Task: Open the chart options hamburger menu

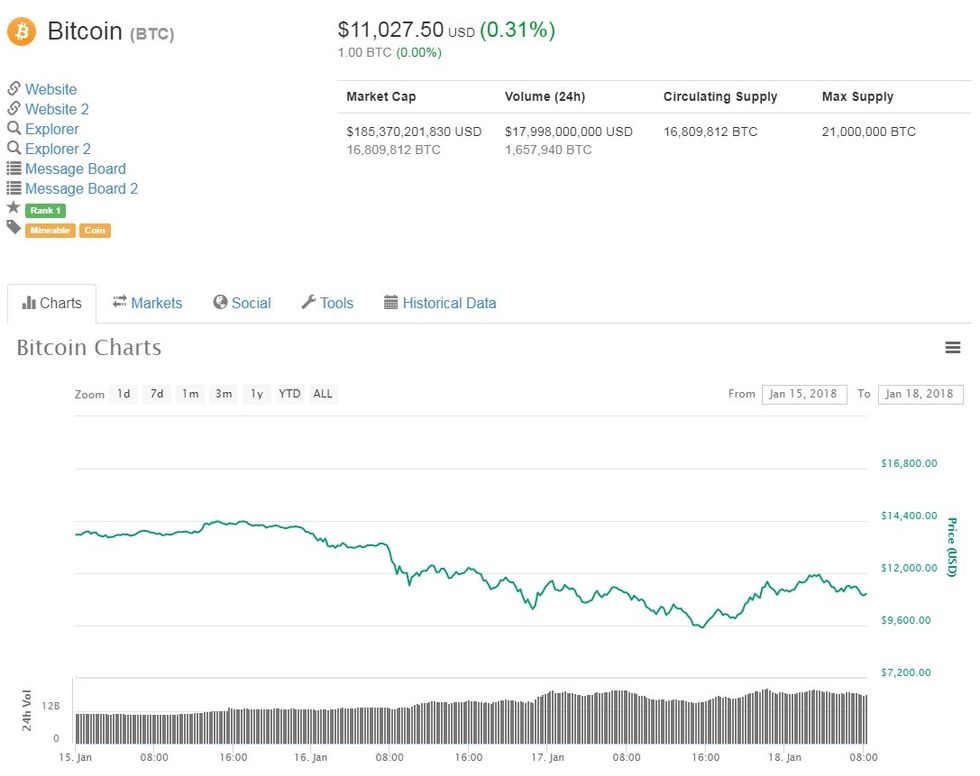Action: coord(953,347)
